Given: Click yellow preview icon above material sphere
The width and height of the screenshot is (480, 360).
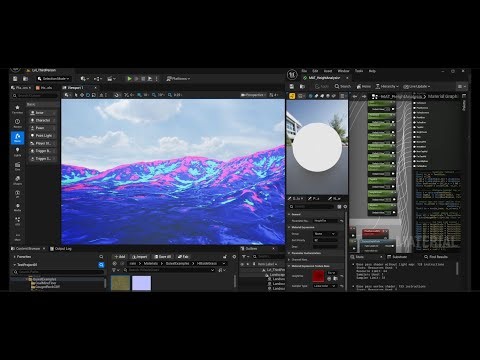Looking at the screenshot, I should pyautogui.click(x=292, y=96).
